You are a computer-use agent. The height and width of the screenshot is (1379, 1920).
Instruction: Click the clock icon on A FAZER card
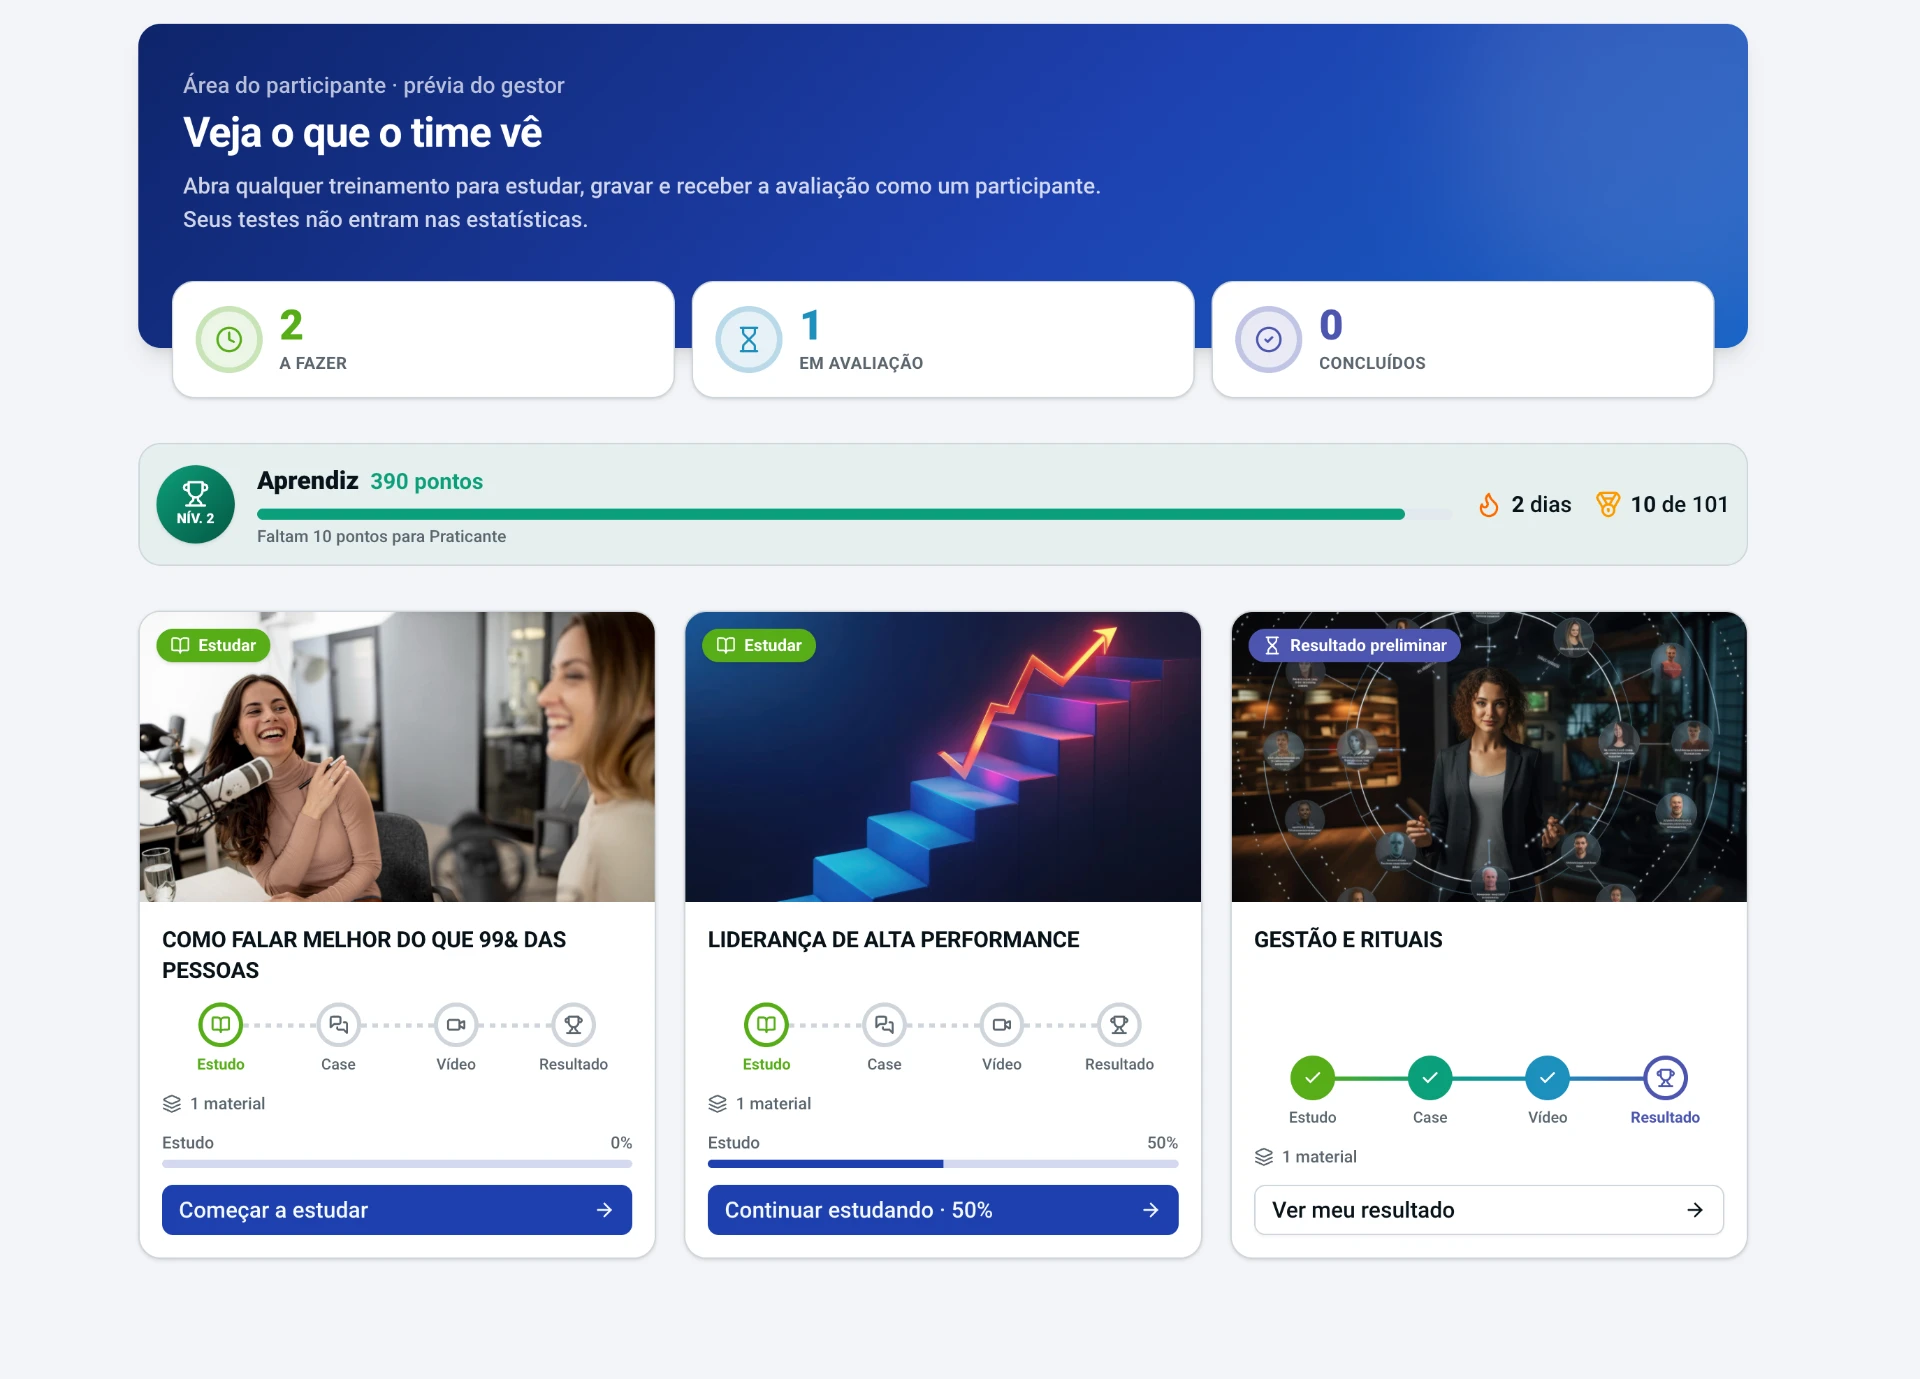[229, 340]
